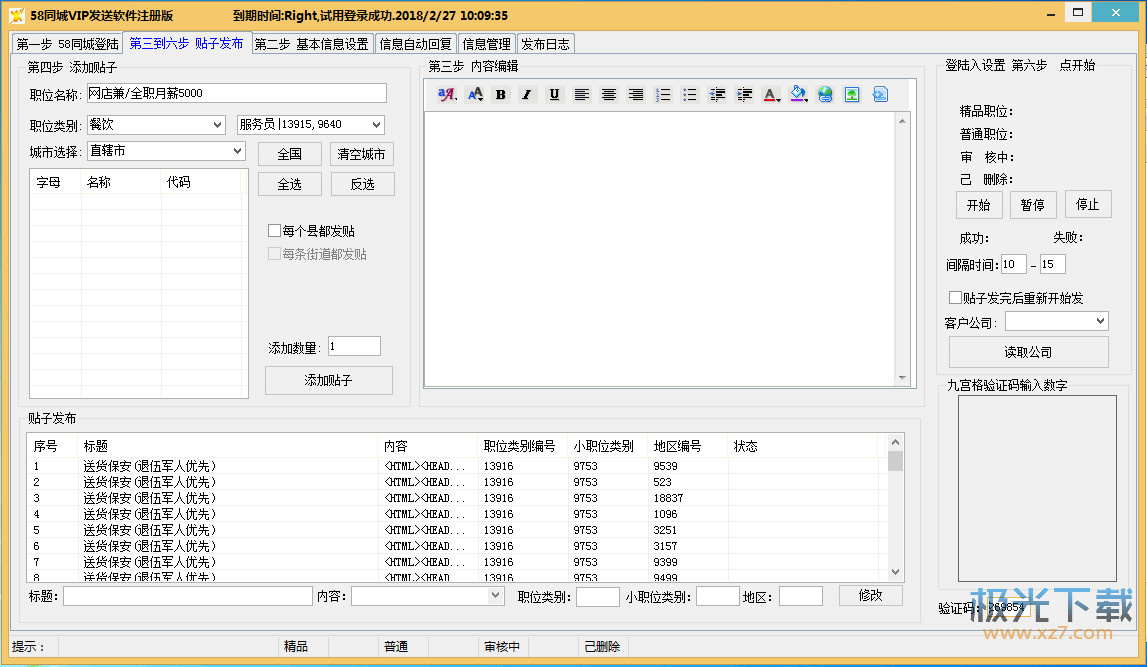Image resolution: width=1147 pixels, height=667 pixels.
Task: Switch to 第一步 58同城登陆 tab
Action: coord(67,44)
